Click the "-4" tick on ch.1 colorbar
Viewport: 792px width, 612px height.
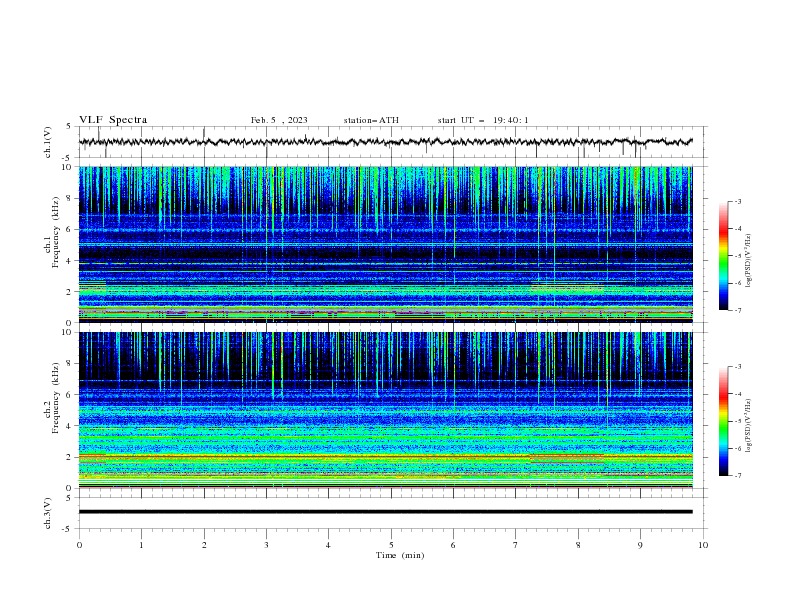[x=737, y=229]
